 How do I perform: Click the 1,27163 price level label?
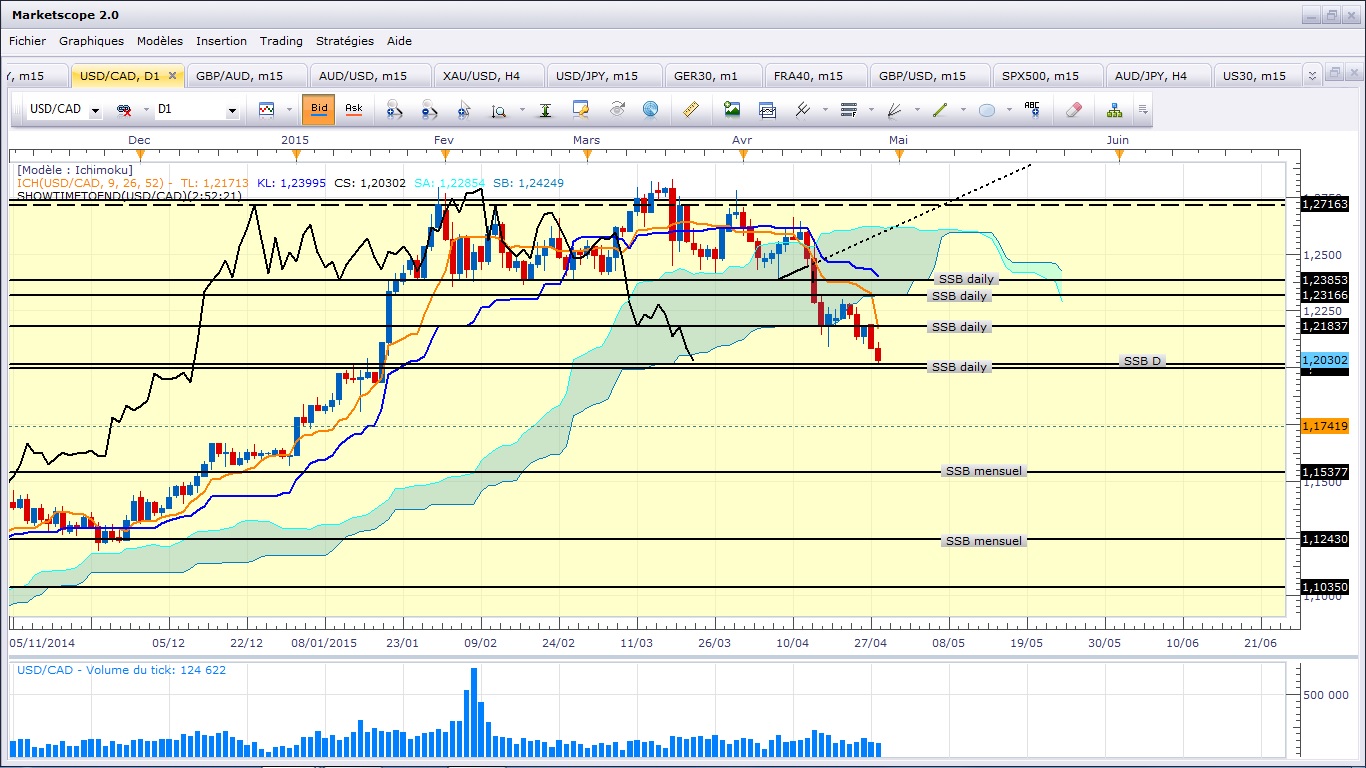tap(1326, 204)
